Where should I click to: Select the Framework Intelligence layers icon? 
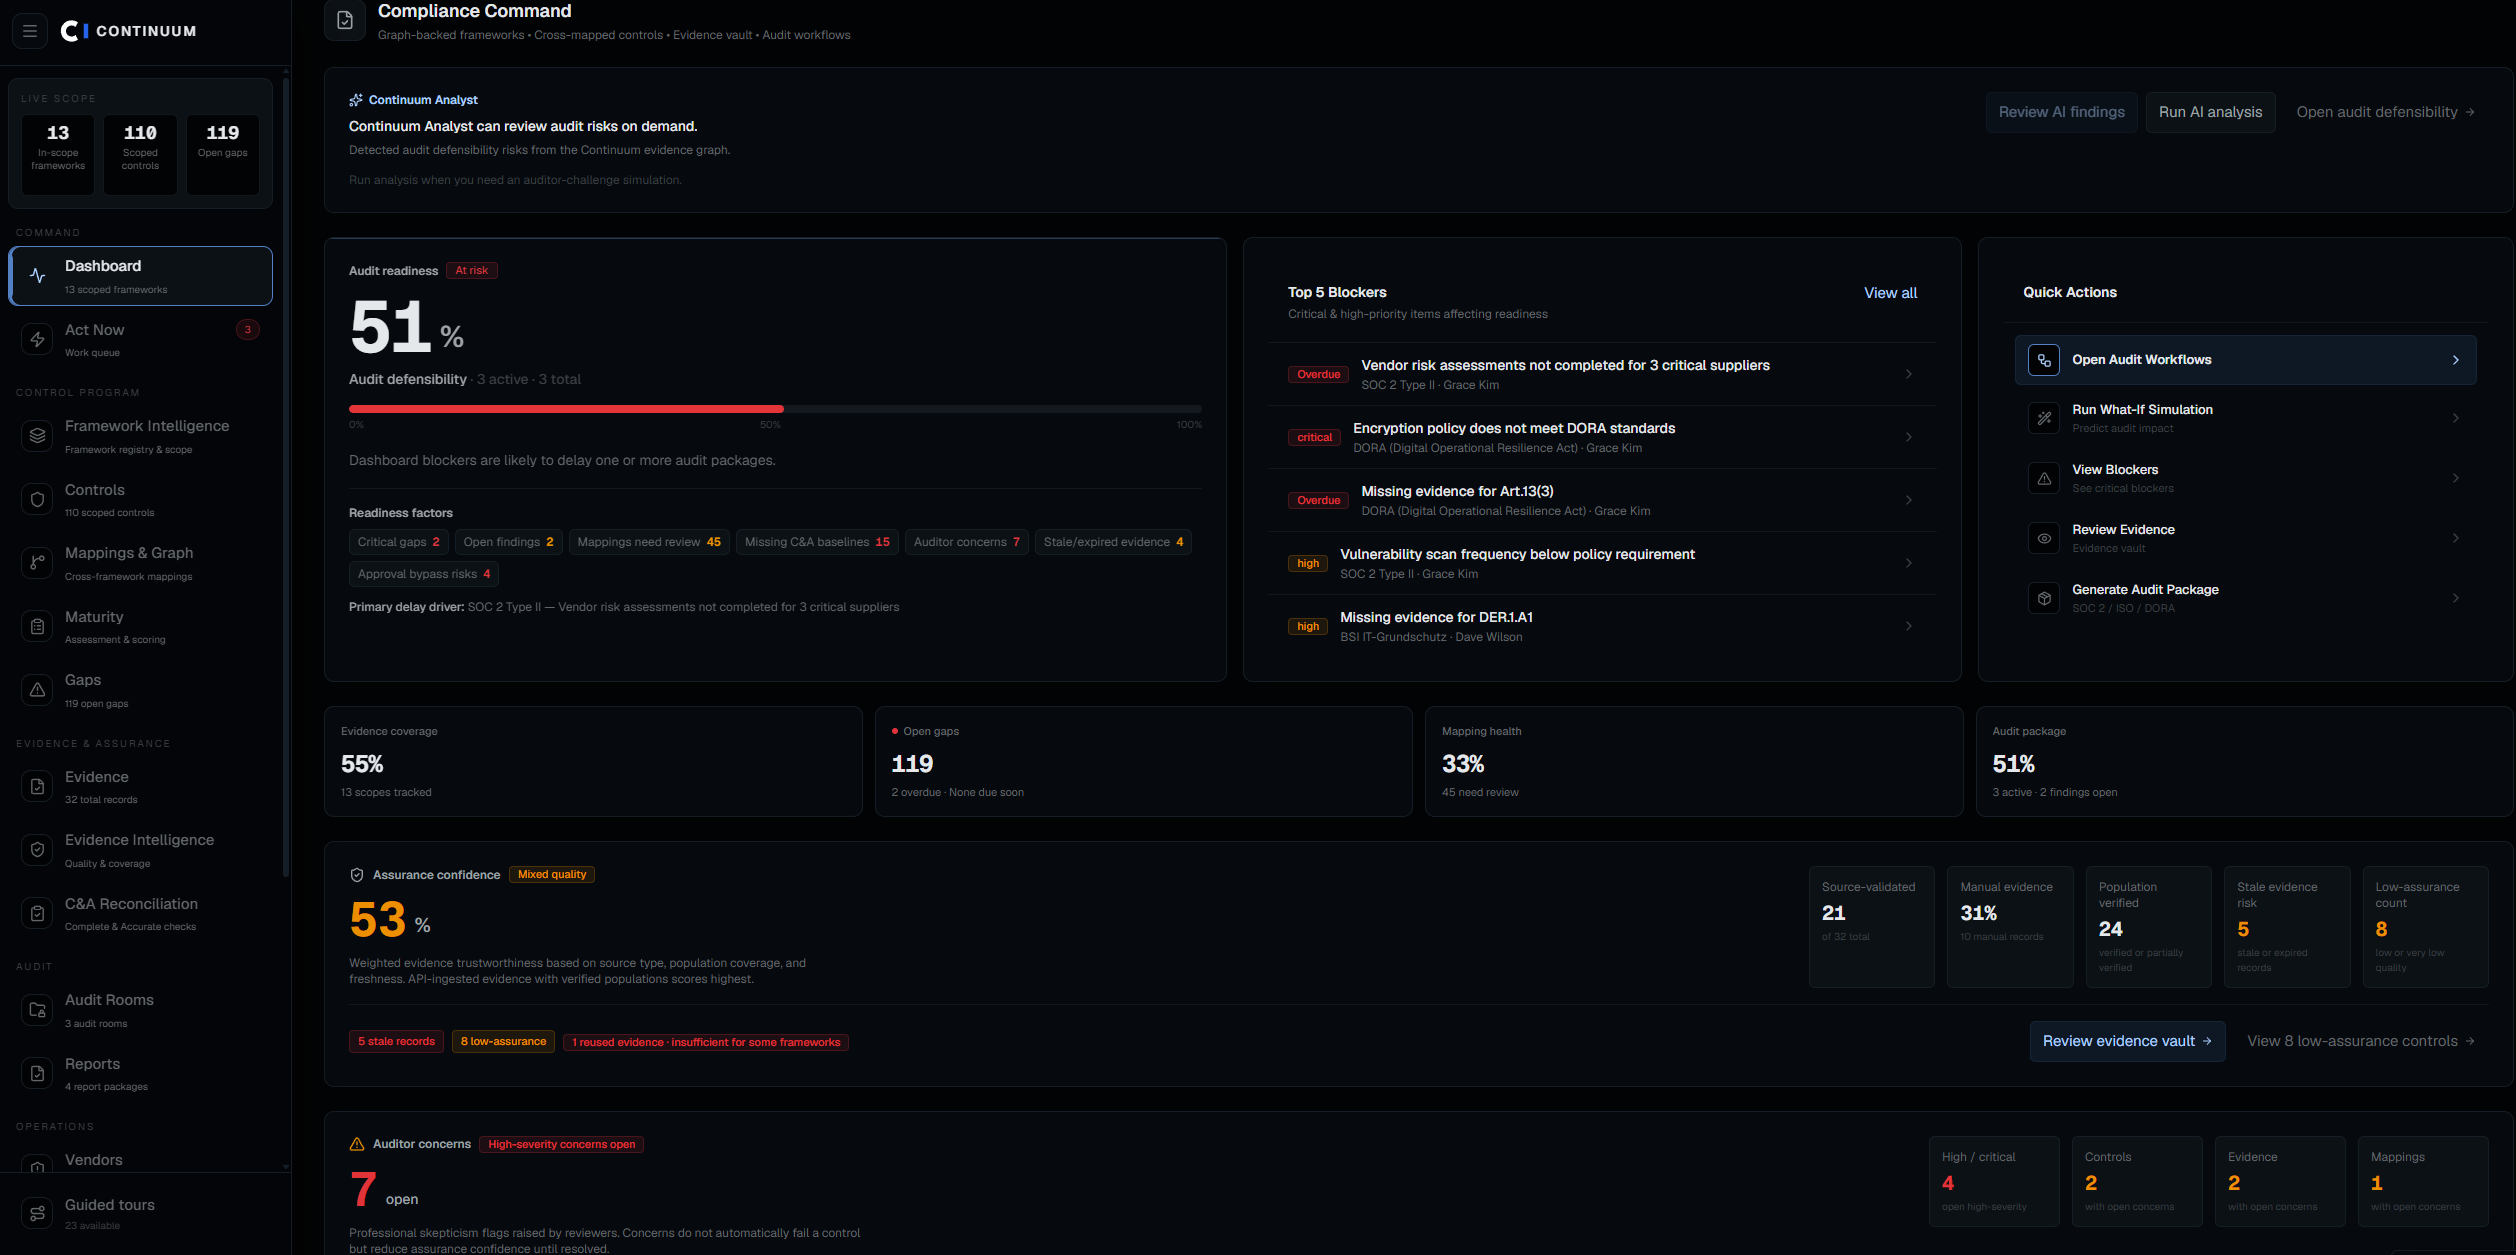37,436
